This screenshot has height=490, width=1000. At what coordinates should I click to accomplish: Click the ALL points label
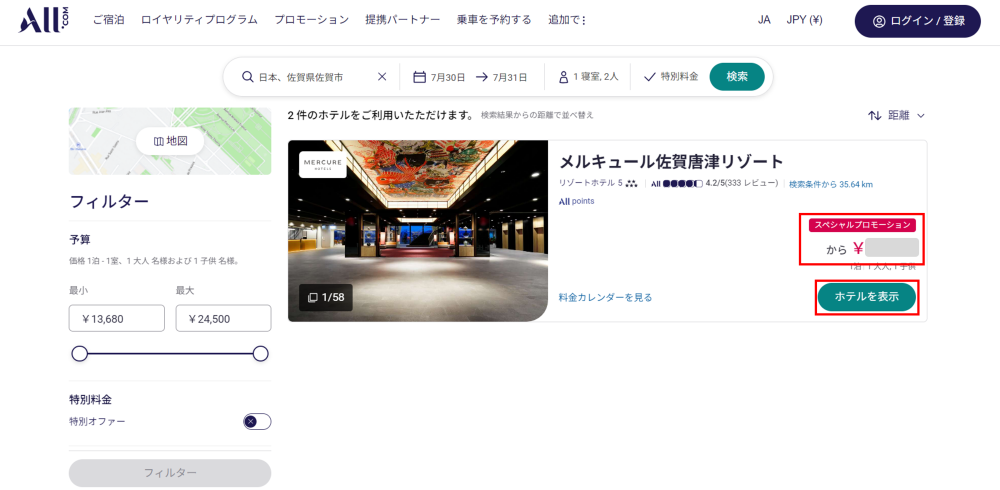point(576,201)
